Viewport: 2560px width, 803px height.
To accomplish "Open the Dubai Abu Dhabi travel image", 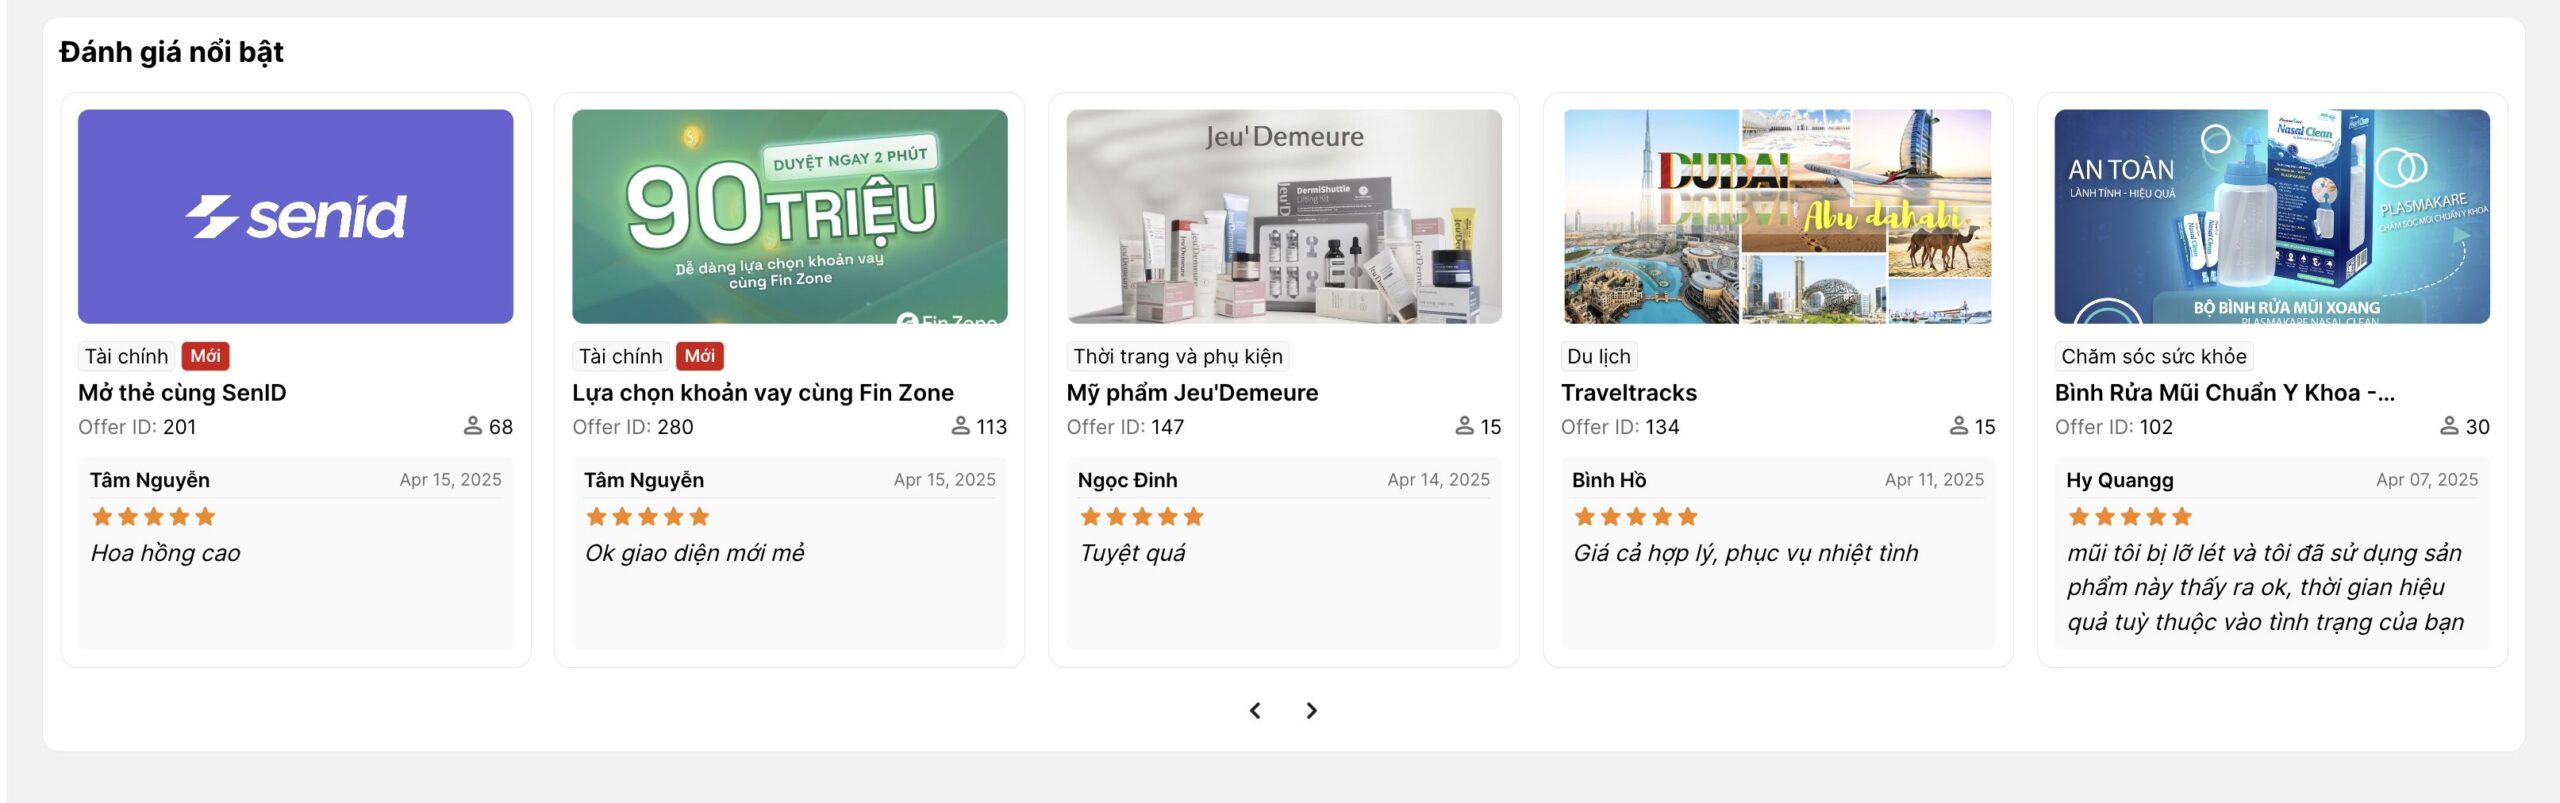I will 1777,216.
